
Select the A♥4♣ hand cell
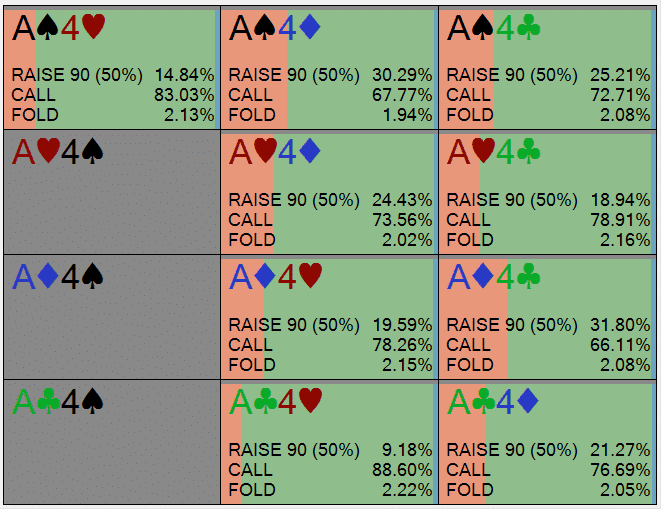click(546, 192)
